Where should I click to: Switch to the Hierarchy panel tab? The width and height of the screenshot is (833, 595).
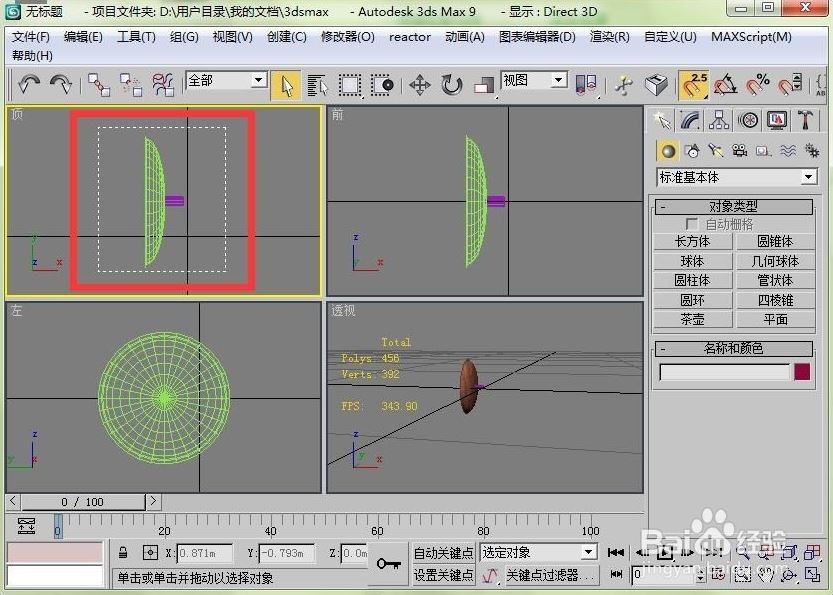click(x=719, y=121)
